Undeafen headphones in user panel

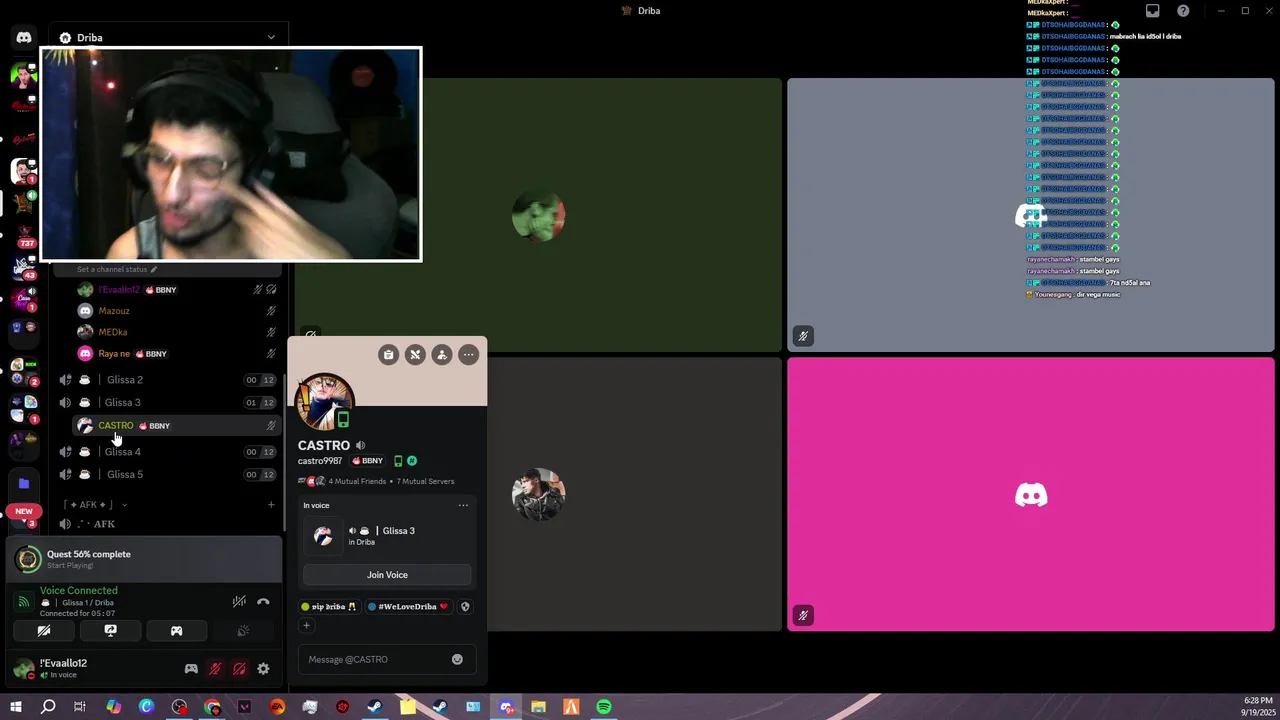[x=239, y=669]
